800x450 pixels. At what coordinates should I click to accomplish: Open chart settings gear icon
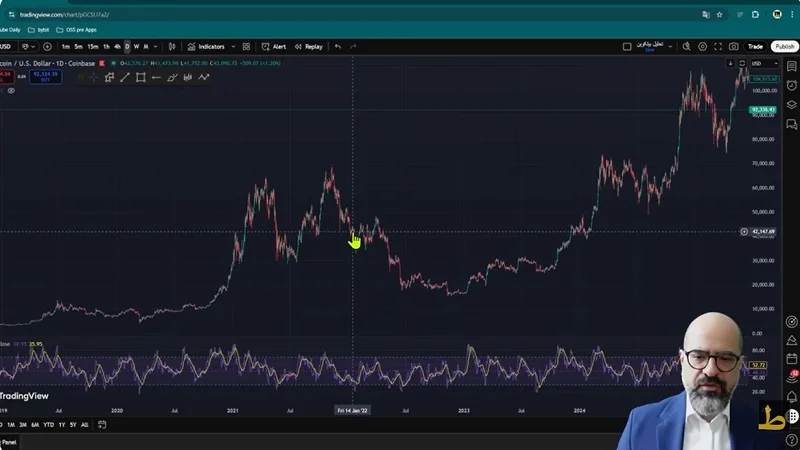click(702, 47)
